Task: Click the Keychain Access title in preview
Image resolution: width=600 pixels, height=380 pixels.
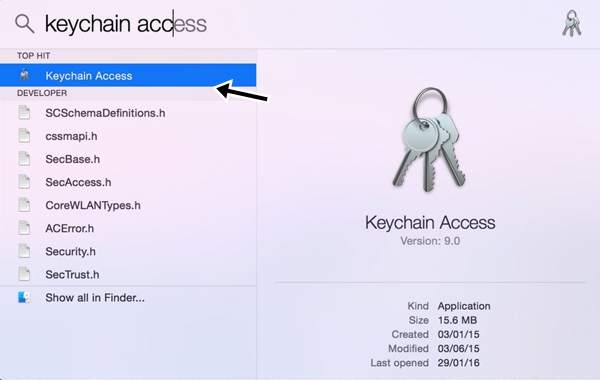Action: tap(430, 223)
